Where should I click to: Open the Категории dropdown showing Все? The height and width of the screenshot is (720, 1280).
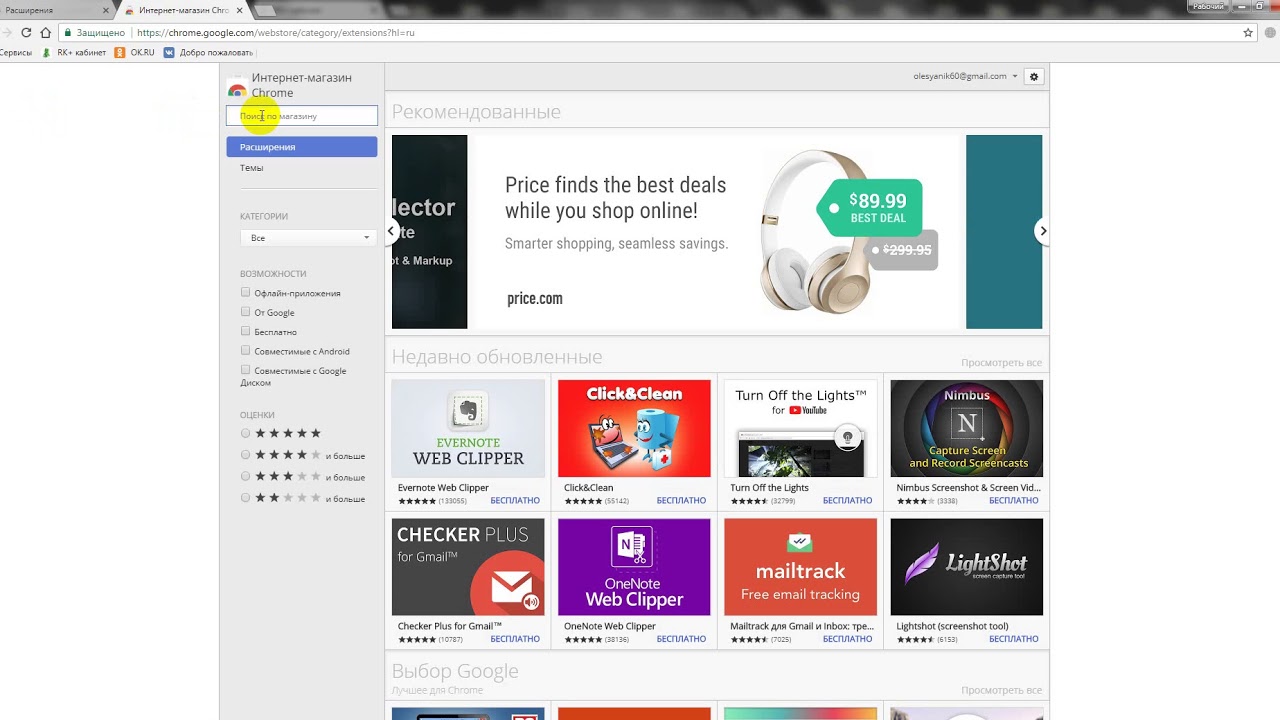(x=307, y=238)
